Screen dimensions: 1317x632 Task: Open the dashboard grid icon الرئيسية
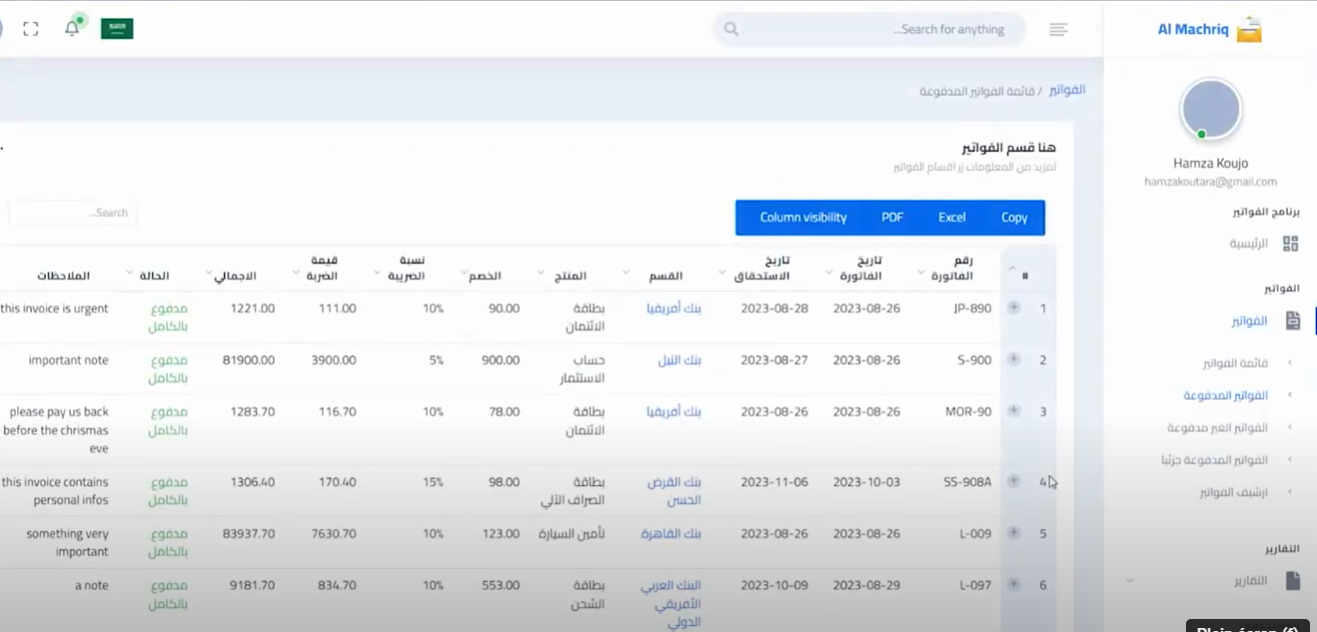[x=1291, y=243]
